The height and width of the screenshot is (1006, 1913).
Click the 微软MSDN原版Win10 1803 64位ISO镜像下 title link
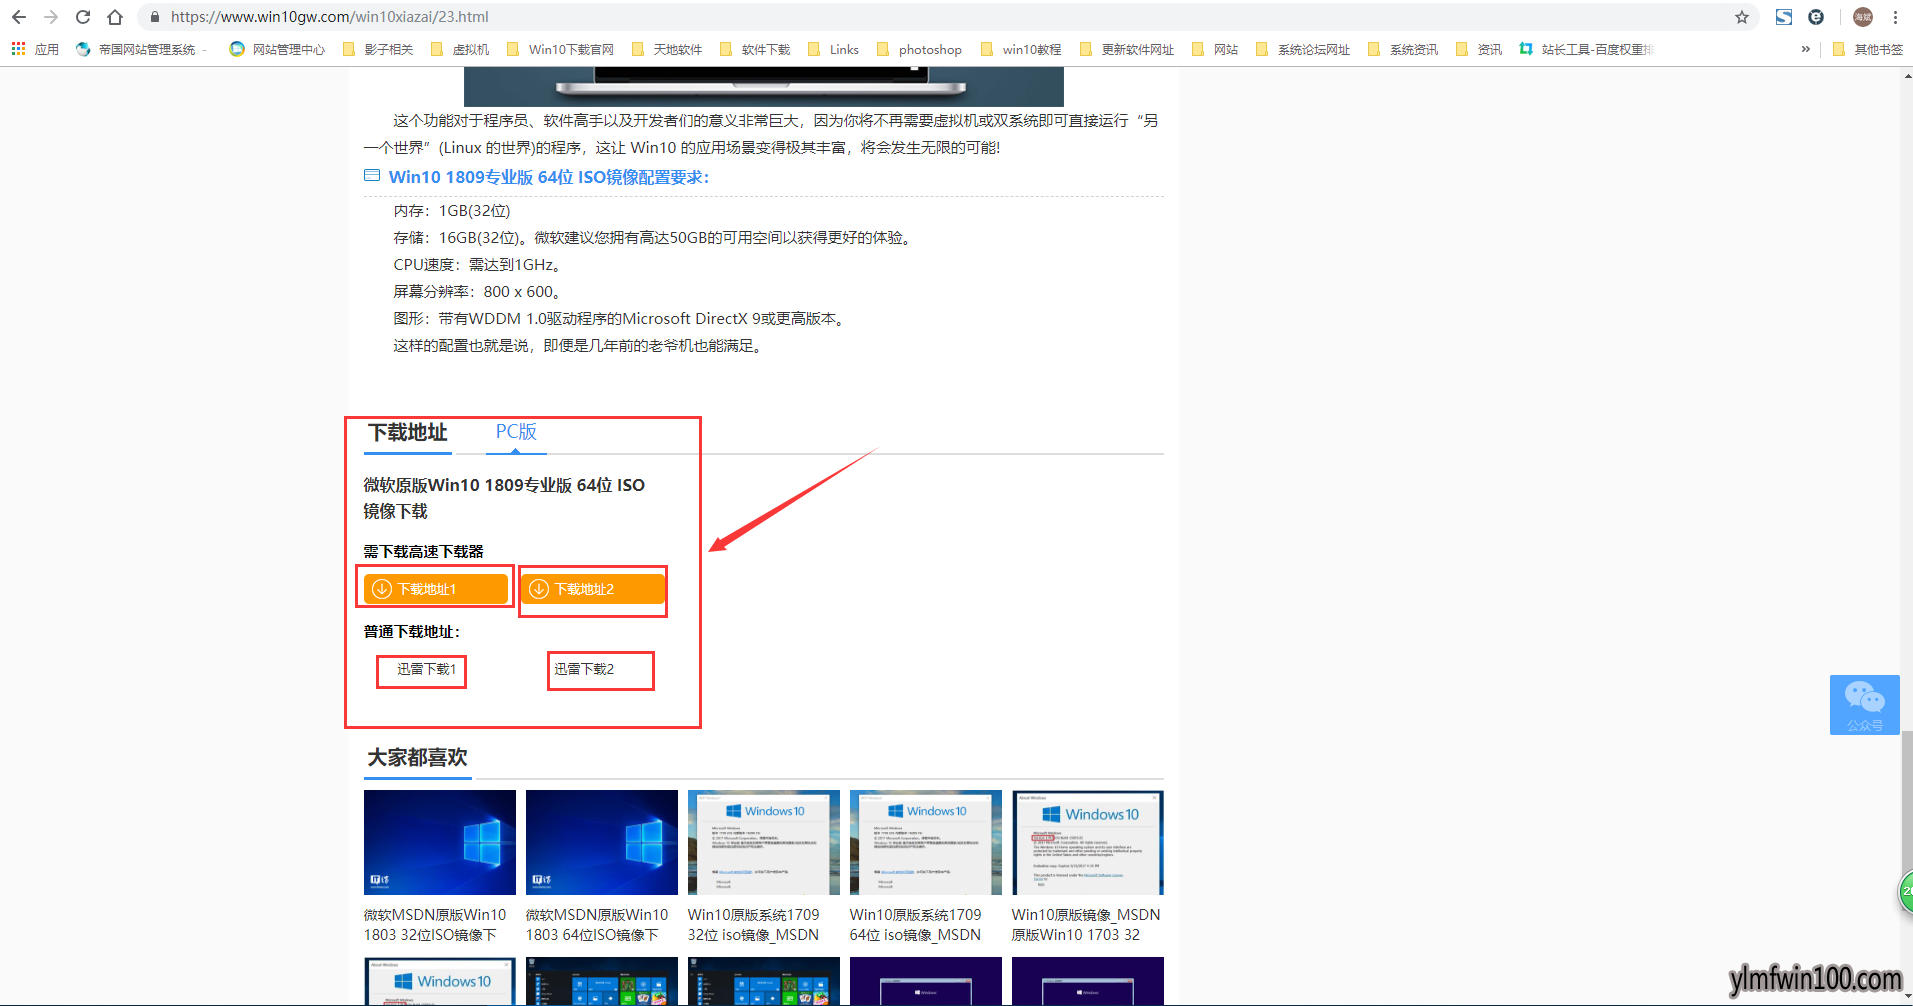tap(597, 925)
